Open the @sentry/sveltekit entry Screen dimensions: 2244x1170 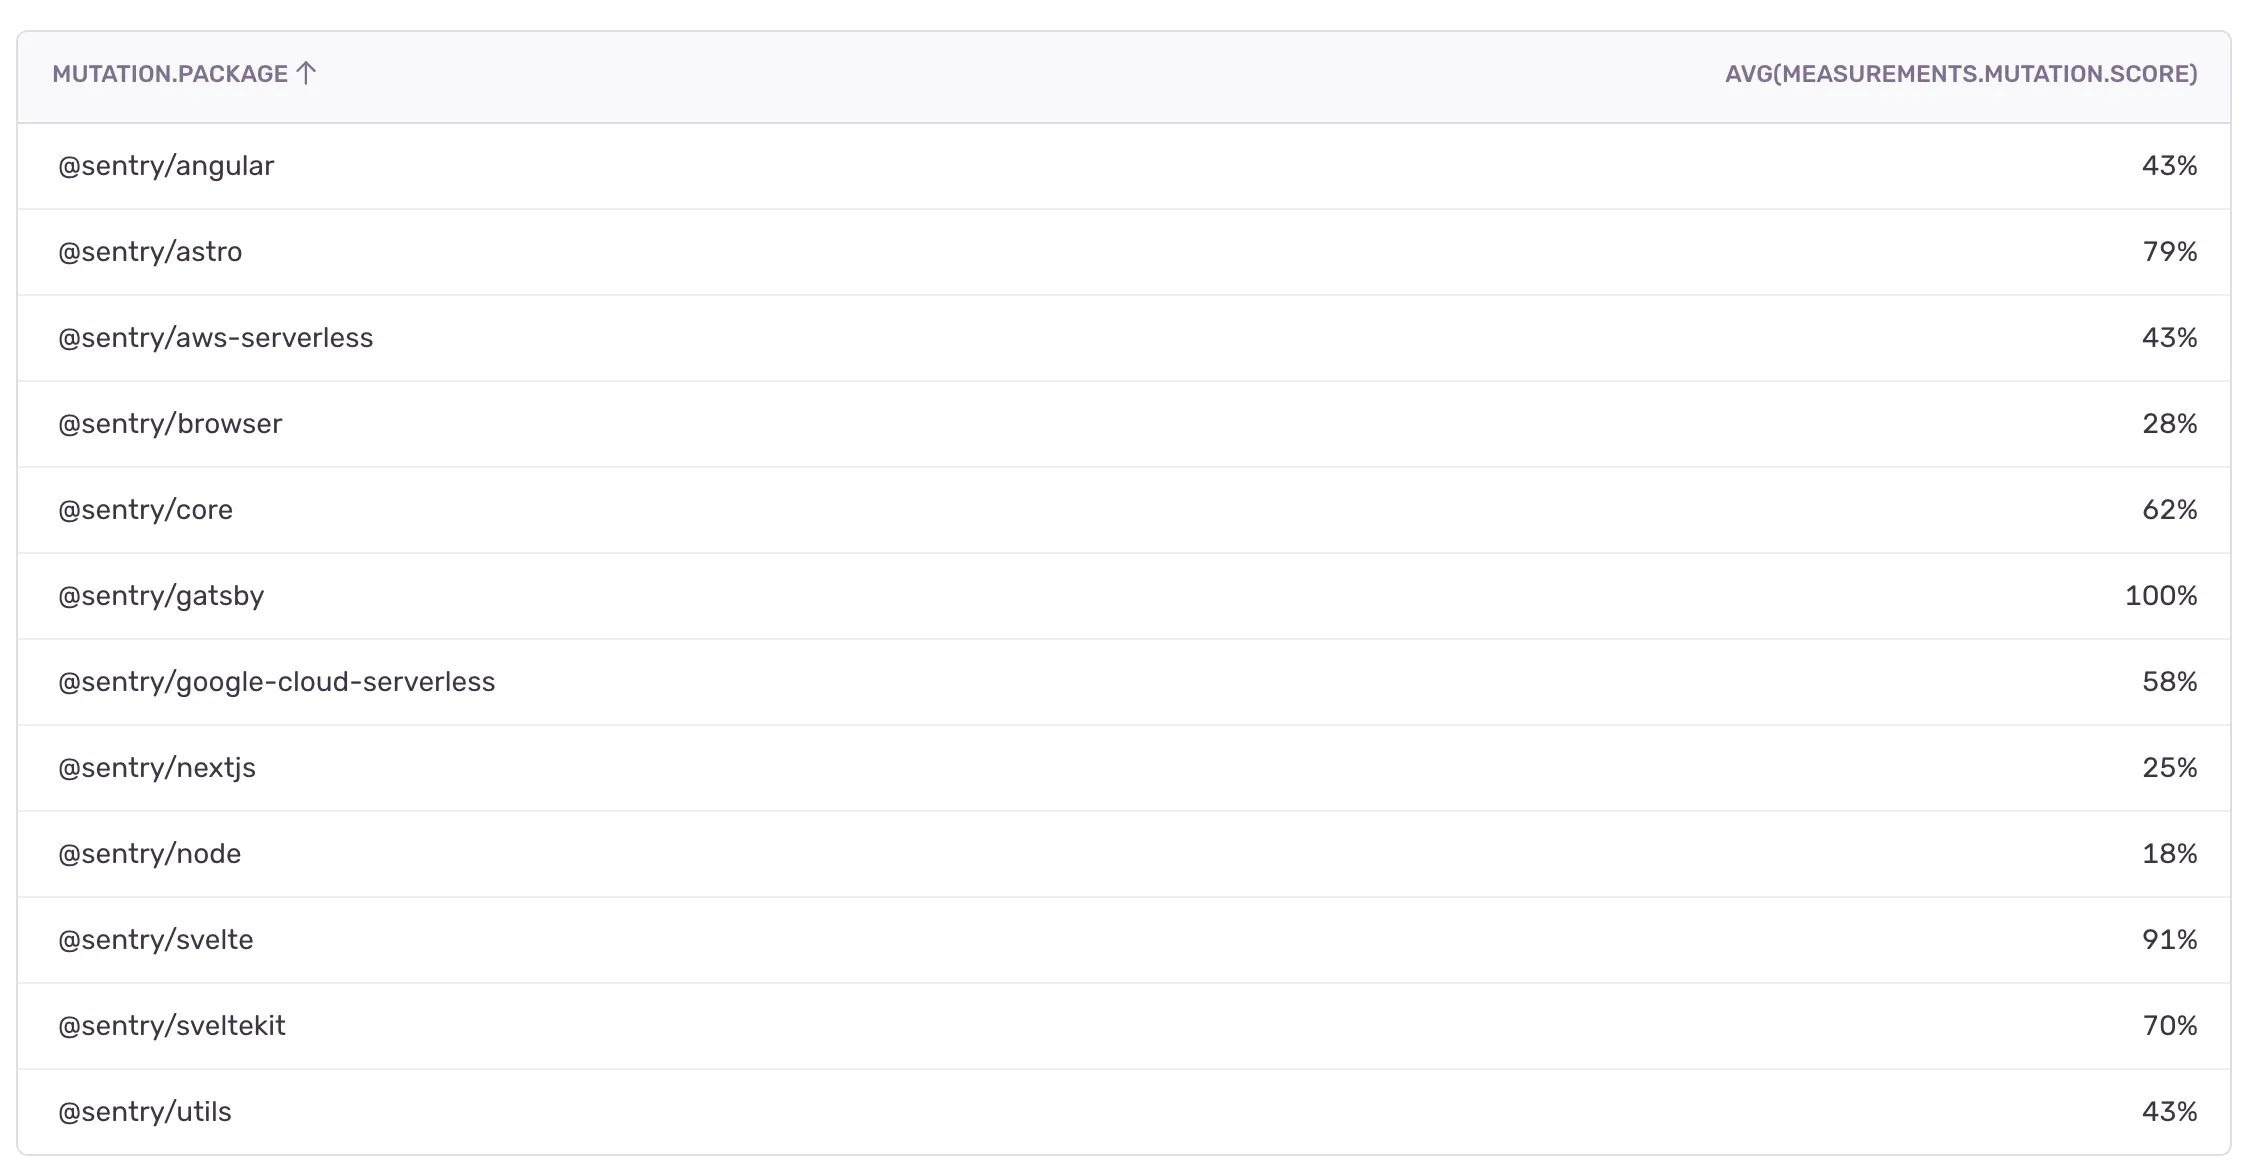[x=172, y=1026]
